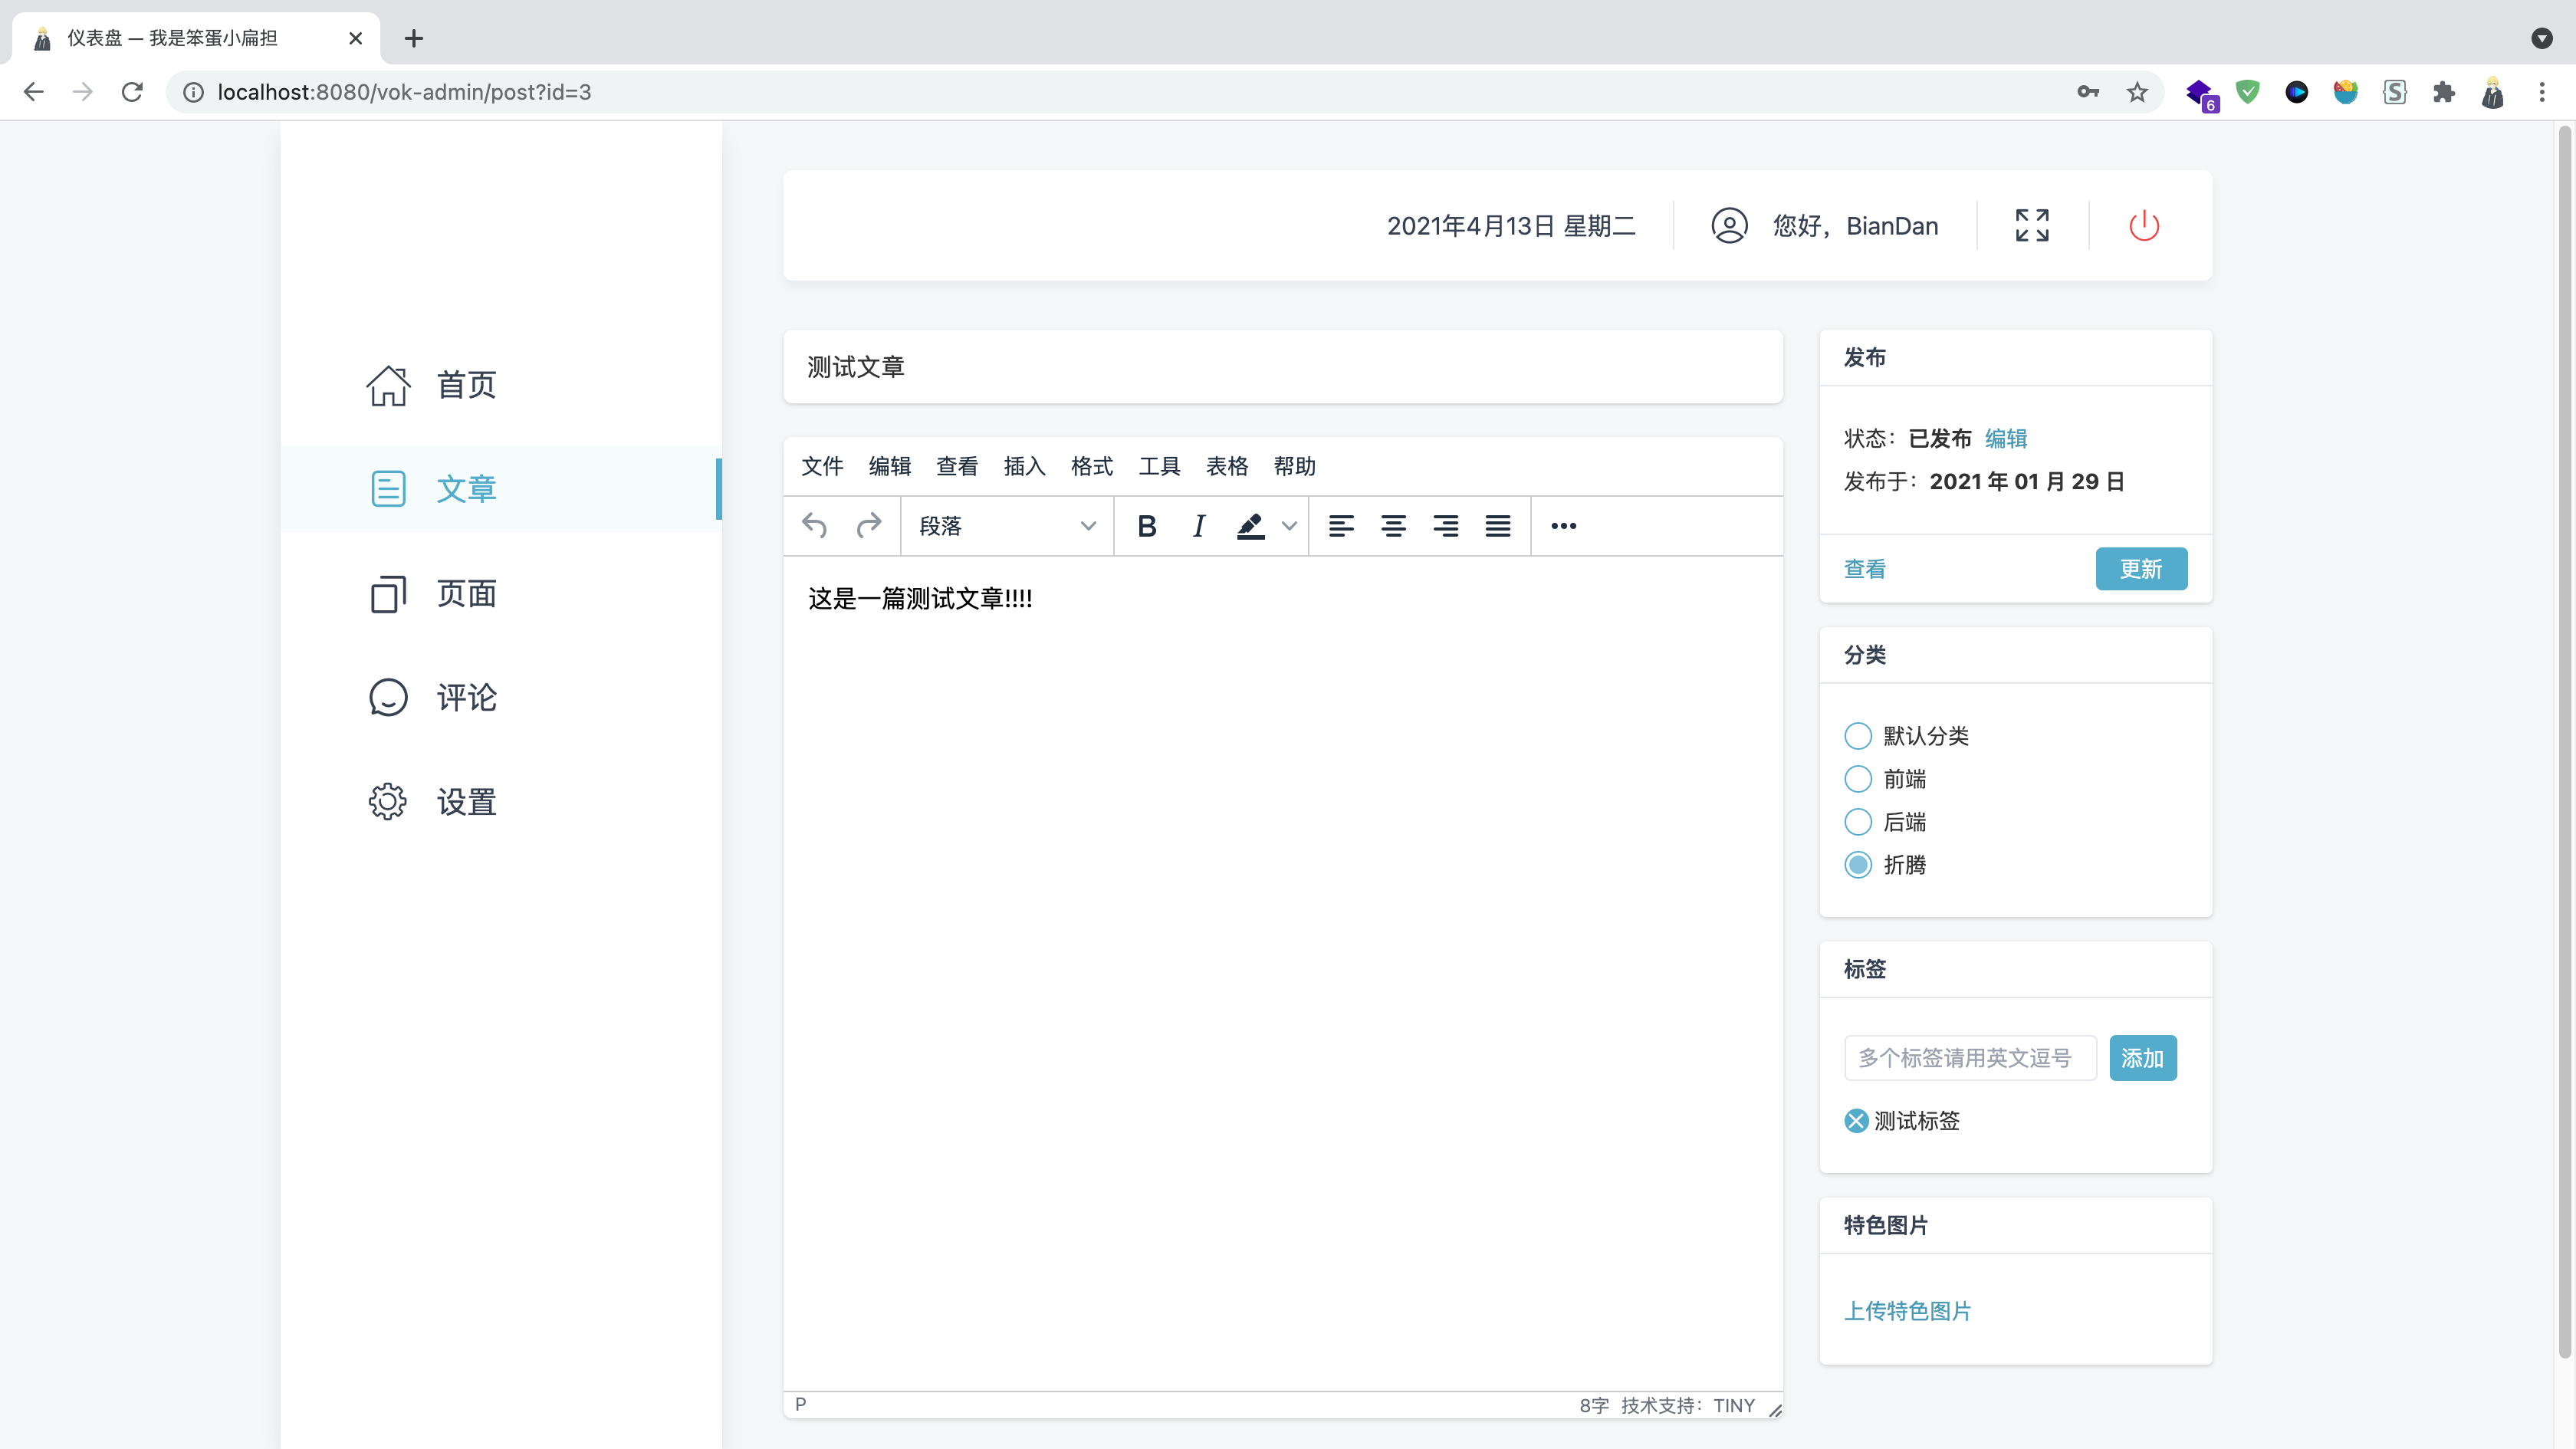Screen dimensions: 2576x1449
Task: Toggle italic formatting in the editor
Action: [1198, 526]
